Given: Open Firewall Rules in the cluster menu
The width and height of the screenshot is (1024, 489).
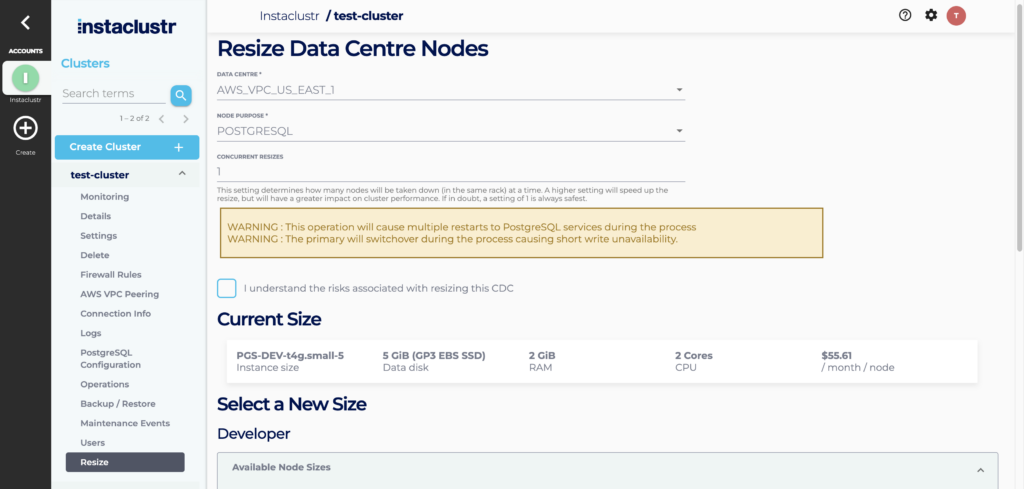Looking at the screenshot, I should pyautogui.click(x=110, y=275).
